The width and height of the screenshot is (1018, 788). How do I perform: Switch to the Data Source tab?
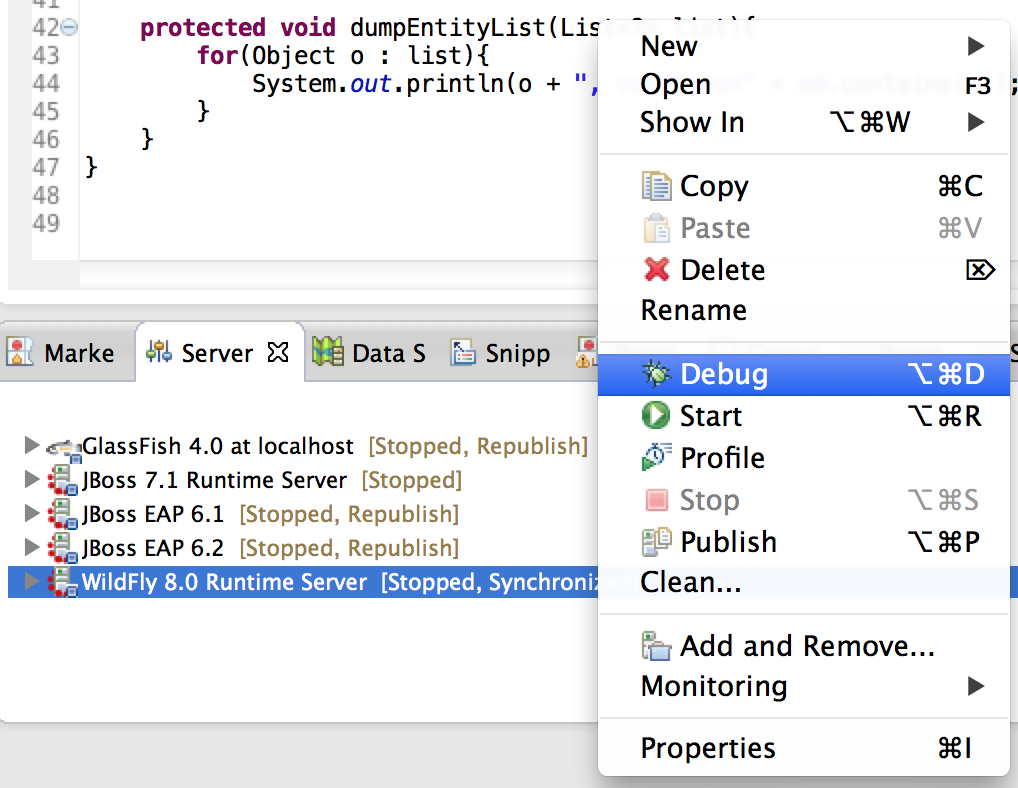[369, 352]
